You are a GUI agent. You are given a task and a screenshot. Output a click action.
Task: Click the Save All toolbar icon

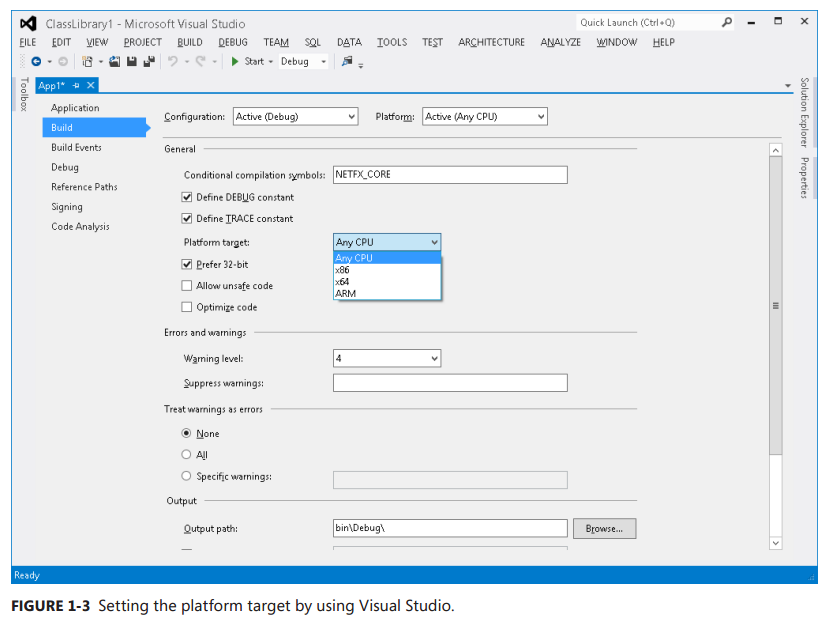pyautogui.click(x=147, y=62)
